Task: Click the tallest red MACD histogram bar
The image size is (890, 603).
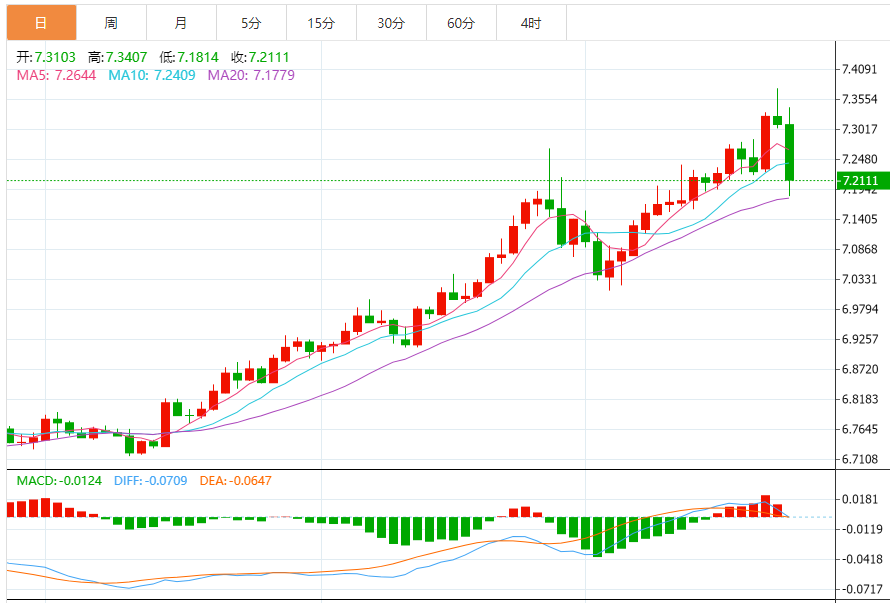Action: 765,506
